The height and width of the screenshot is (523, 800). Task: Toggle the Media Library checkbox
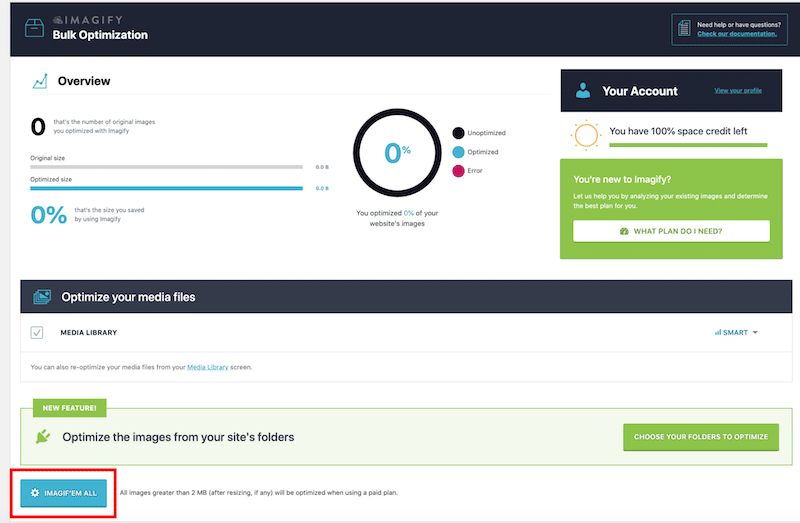pyautogui.click(x=37, y=333)
